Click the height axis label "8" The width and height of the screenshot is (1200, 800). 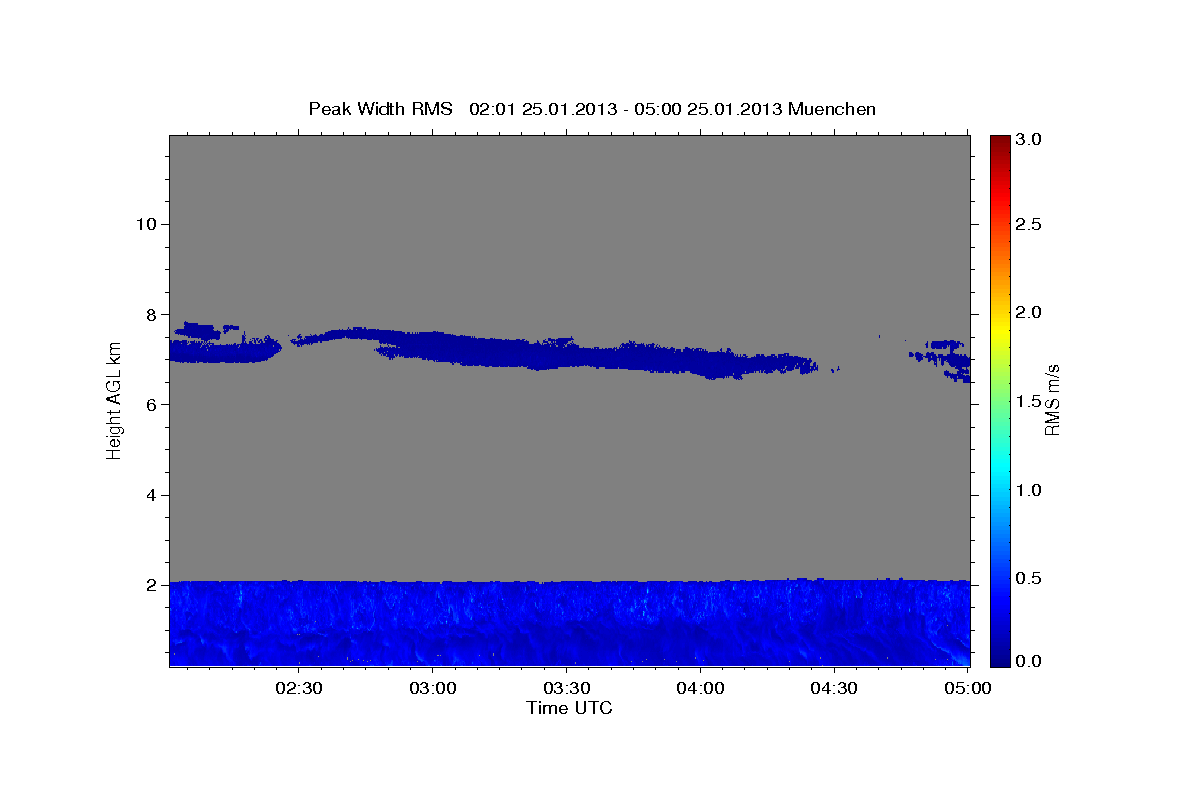point(149,314)
